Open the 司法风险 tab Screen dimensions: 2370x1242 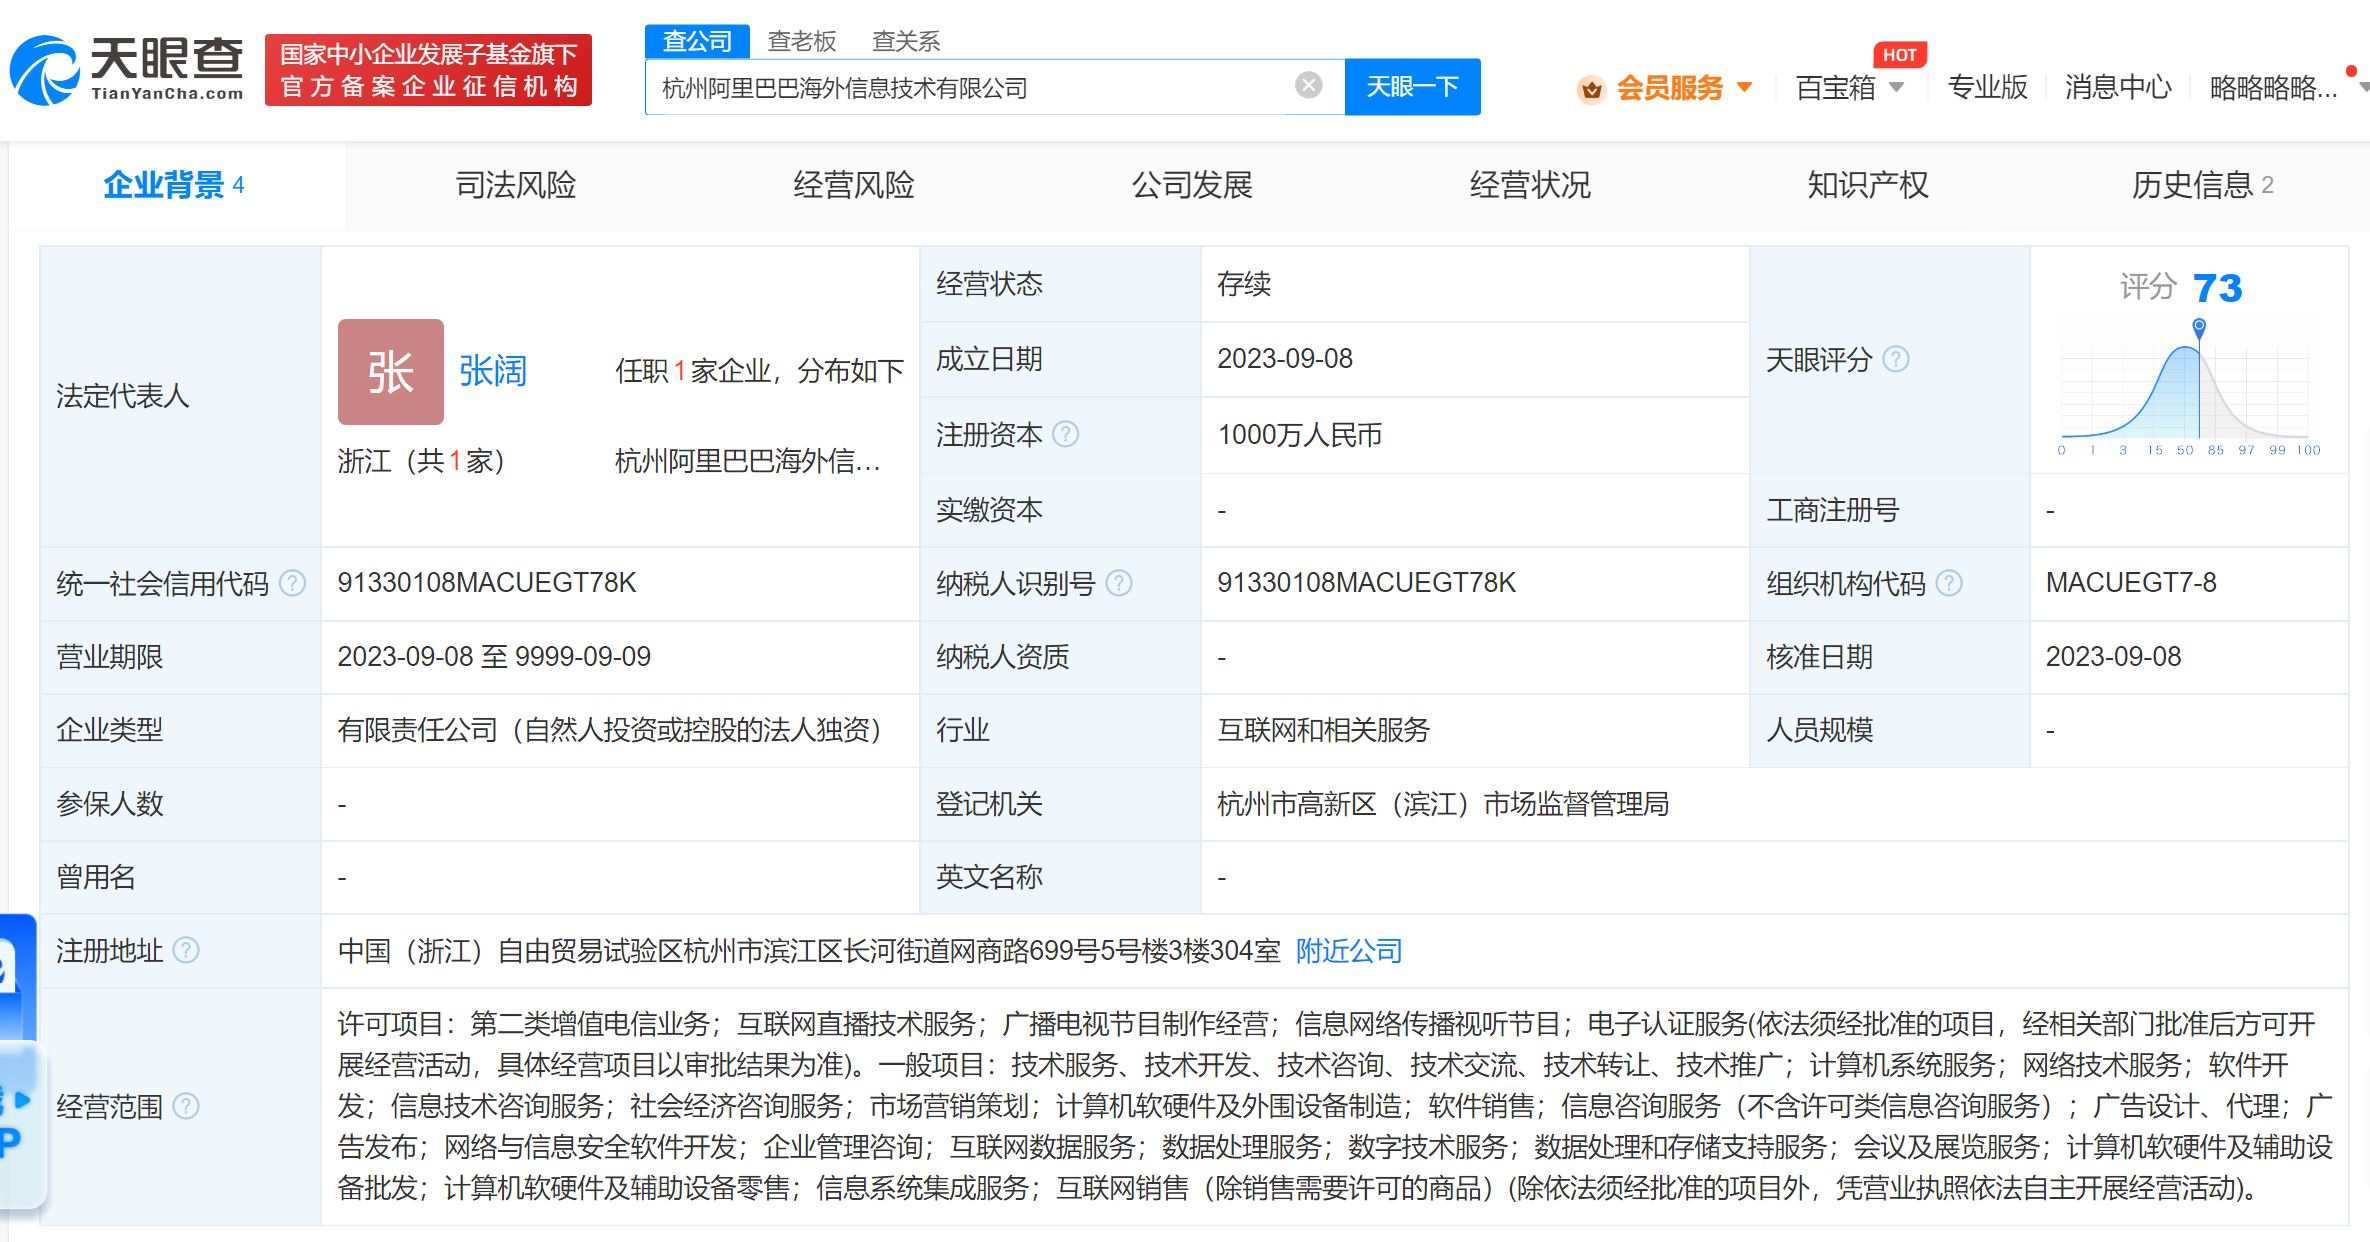(516, 185)
